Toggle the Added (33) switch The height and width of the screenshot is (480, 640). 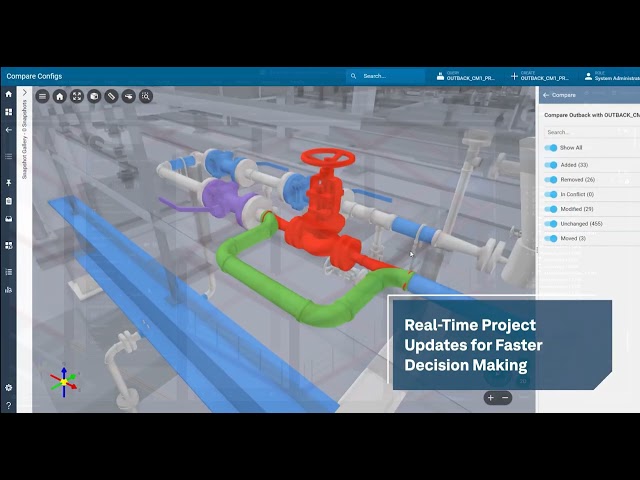(x=551, y=165)
